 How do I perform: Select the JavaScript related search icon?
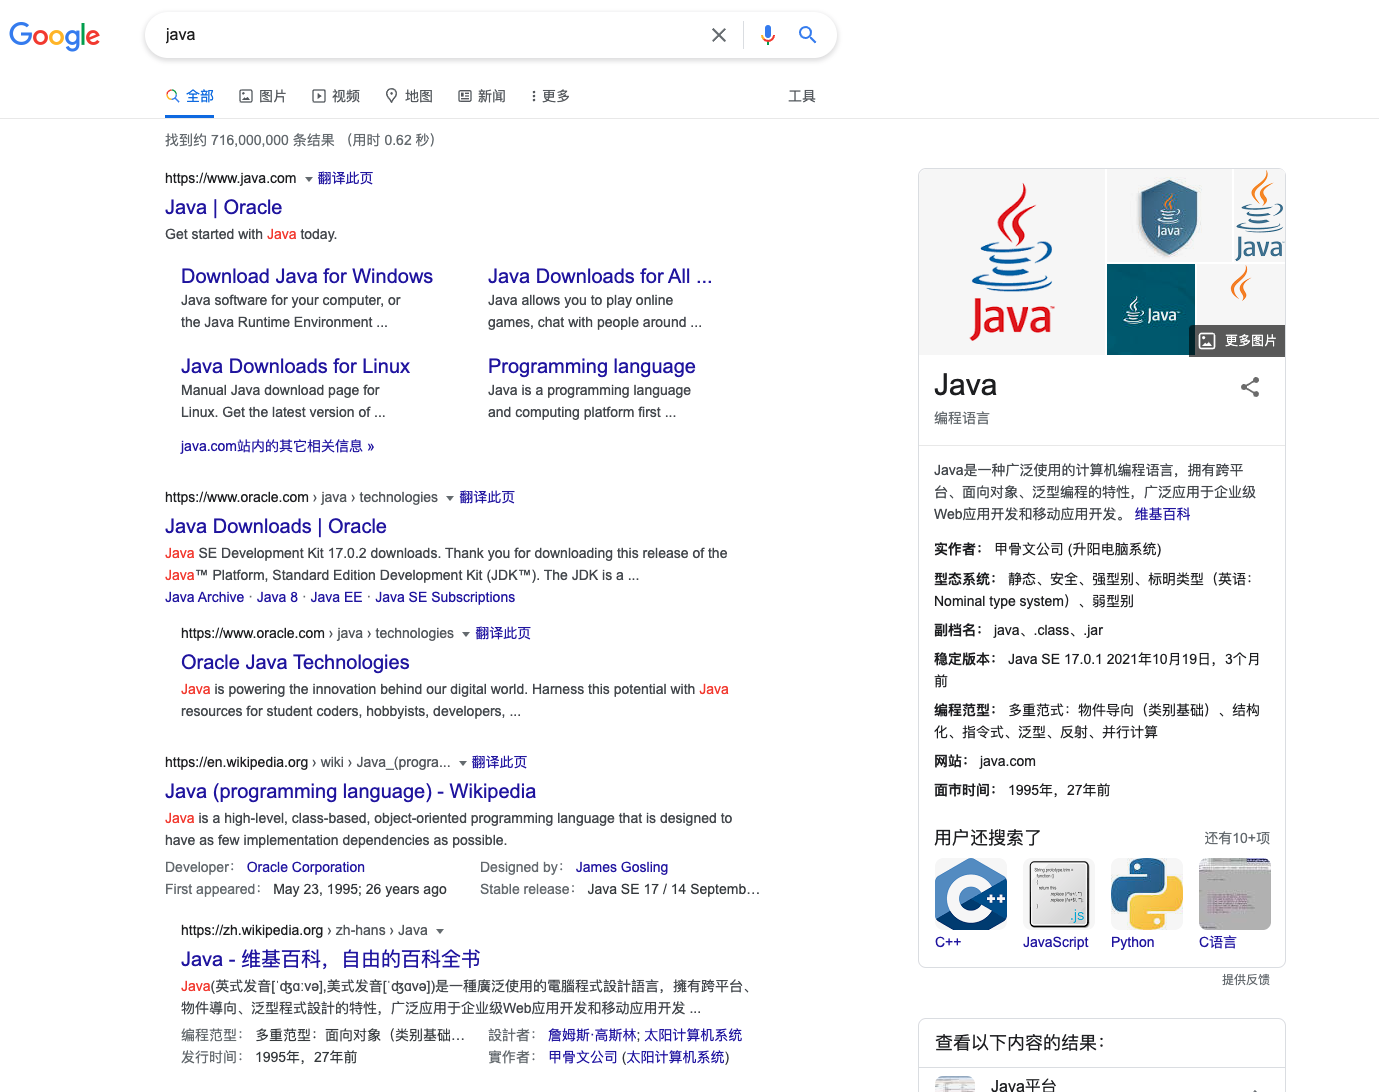1059,894
